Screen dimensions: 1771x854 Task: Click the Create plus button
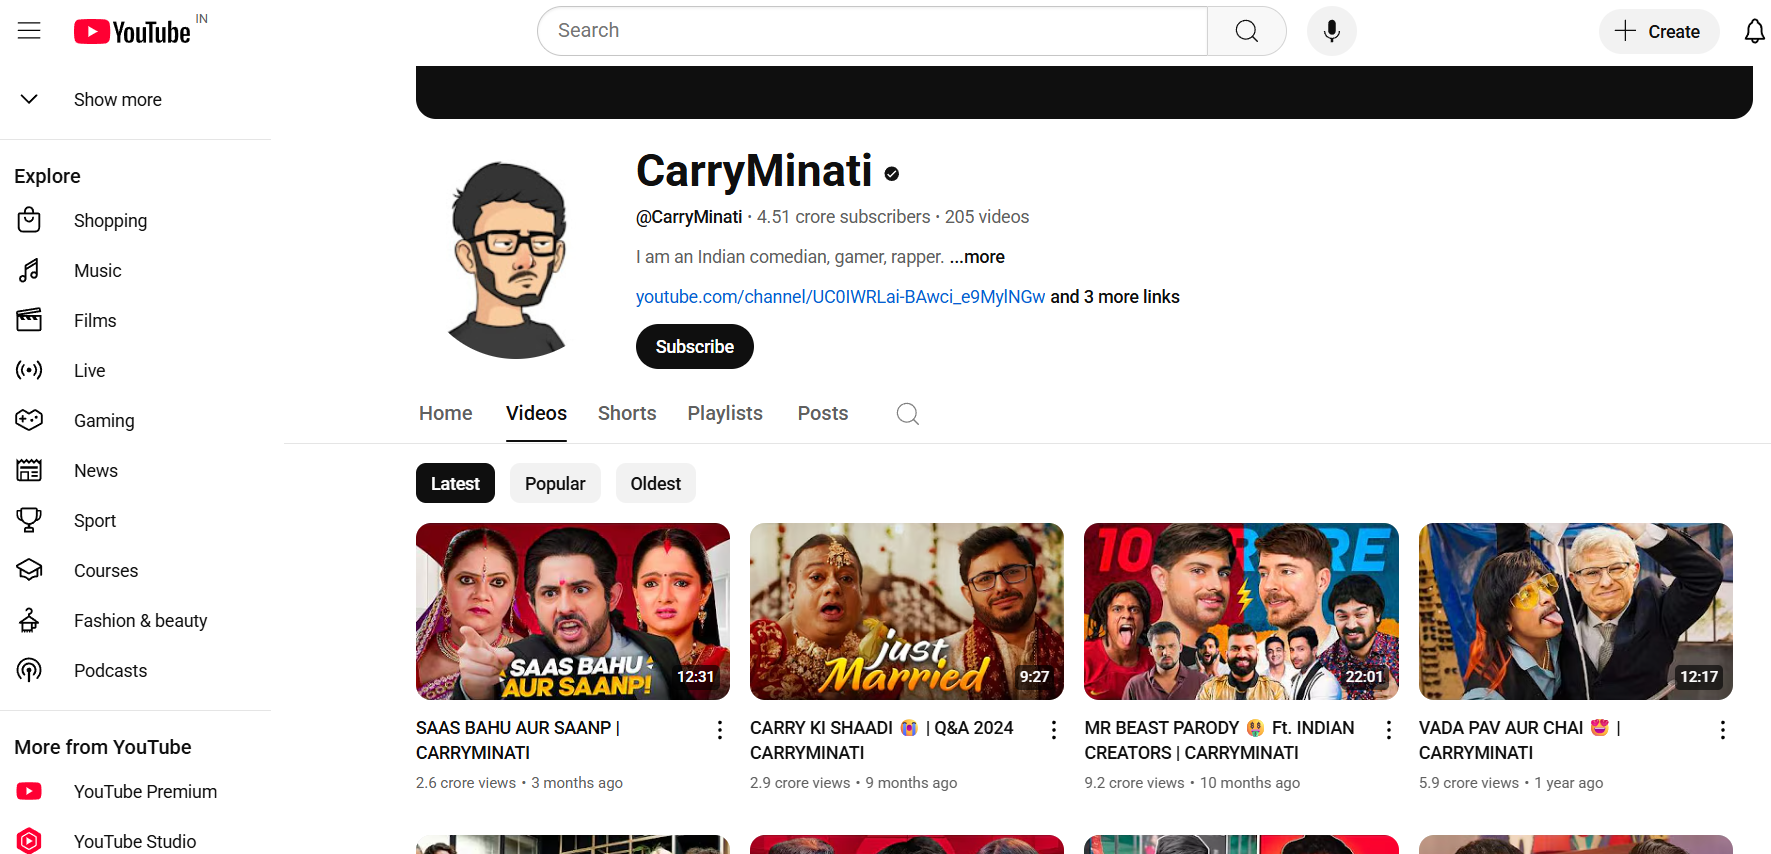tap(1659, 31)
